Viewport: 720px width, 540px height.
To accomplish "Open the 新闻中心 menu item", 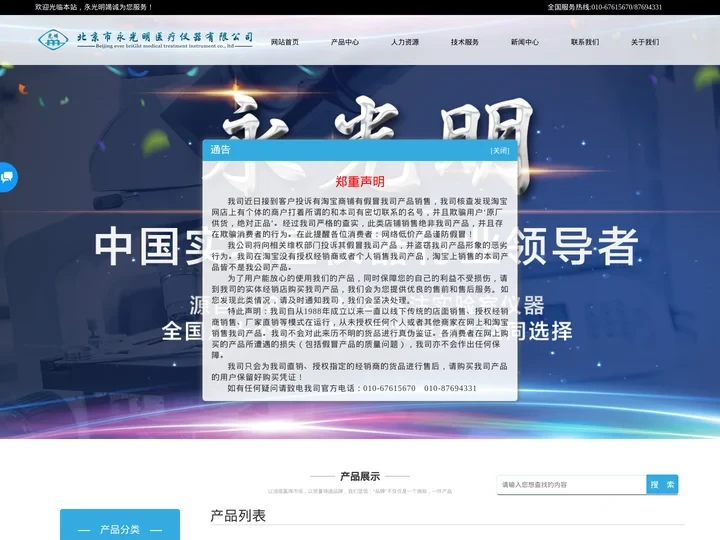I will point(525,42).
